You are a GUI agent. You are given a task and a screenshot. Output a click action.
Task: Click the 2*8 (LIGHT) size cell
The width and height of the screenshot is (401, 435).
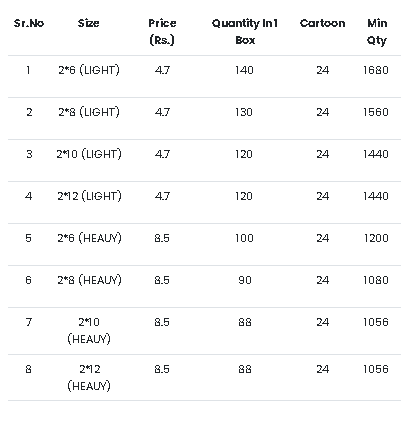pos(89,112)
